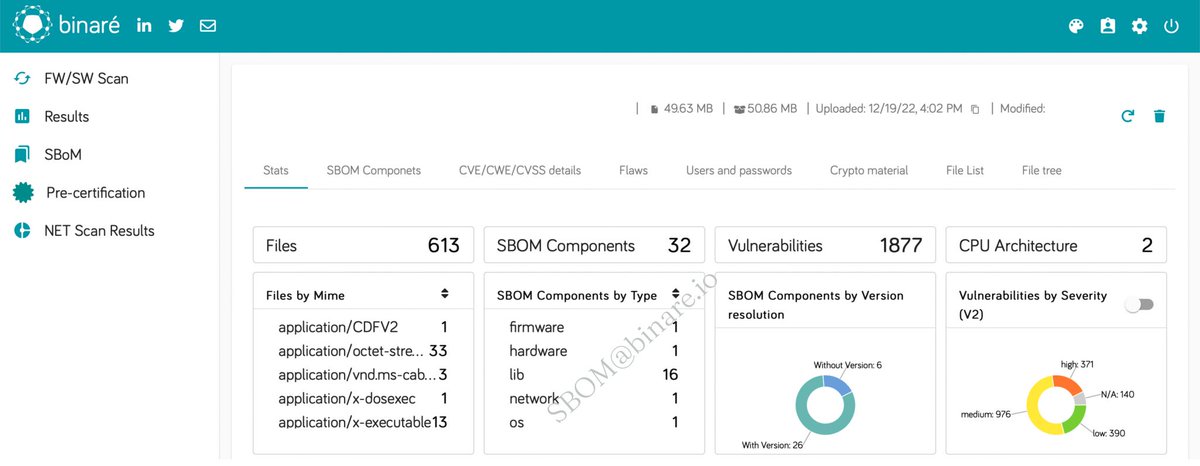This screenshot has height=466, width=1200.
Task: Click the SBOM Components 32 card
Action: coord(595,245)
